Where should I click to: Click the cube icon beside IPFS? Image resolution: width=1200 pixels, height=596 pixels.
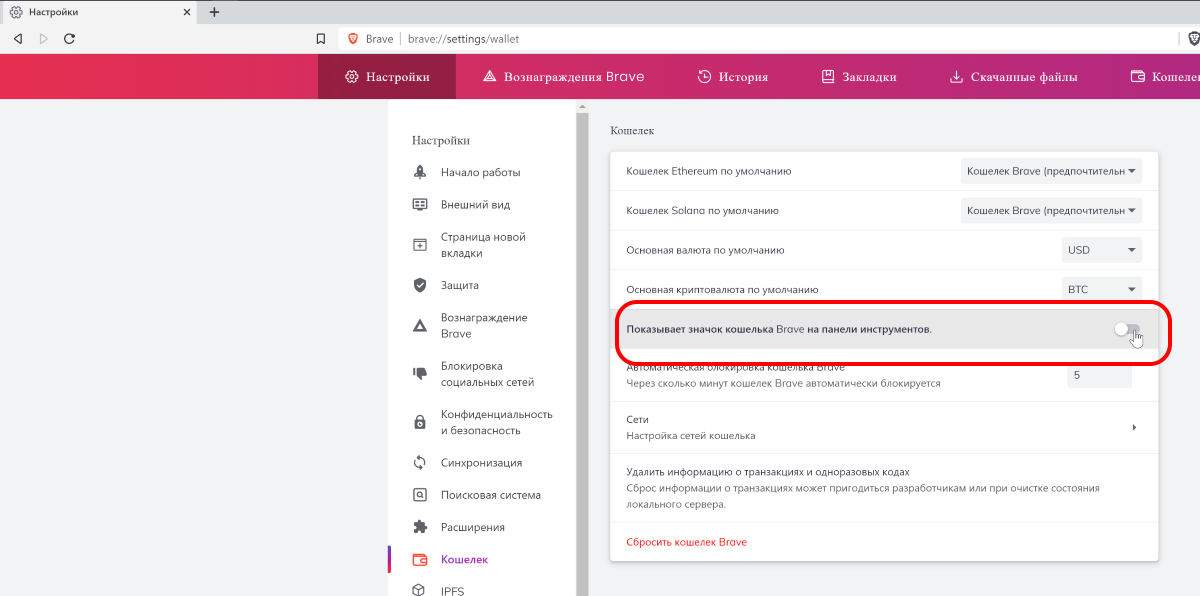(420, 591)
